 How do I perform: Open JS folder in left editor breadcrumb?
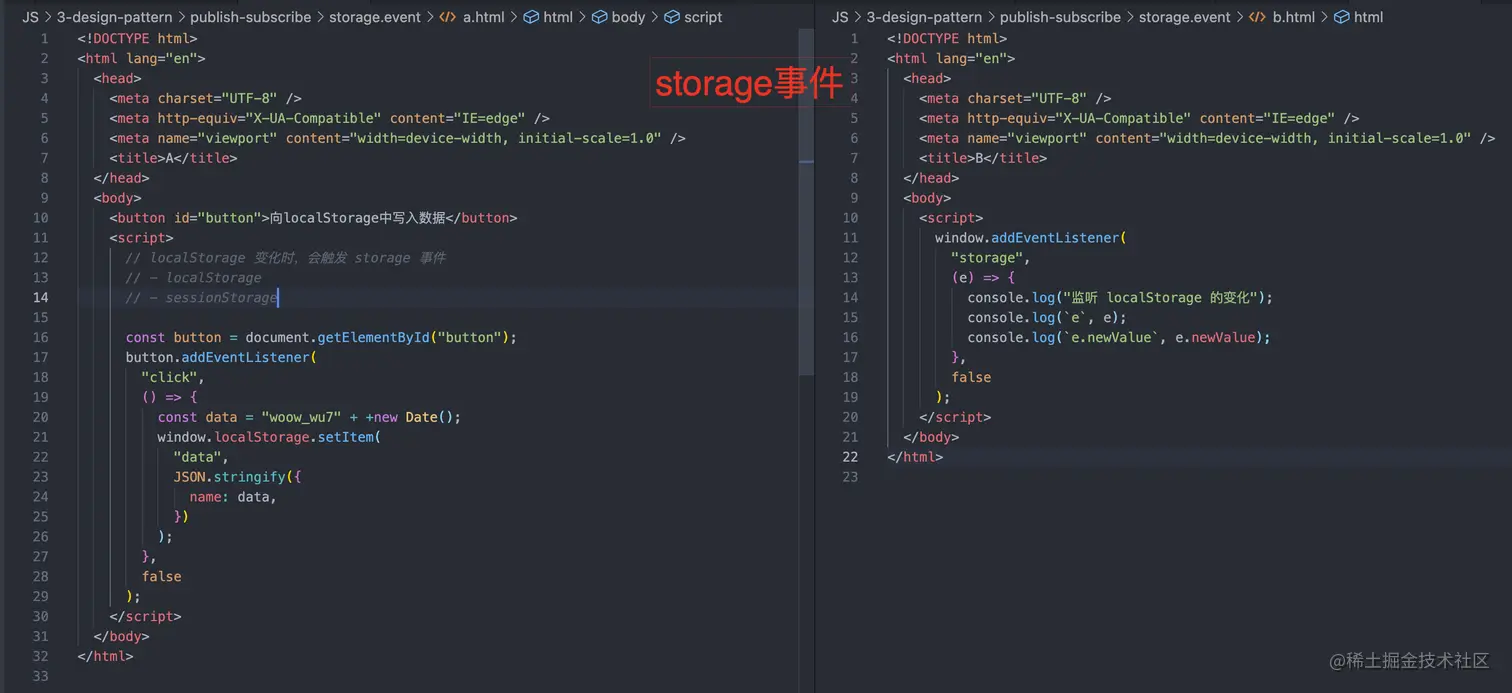[30, 17]
